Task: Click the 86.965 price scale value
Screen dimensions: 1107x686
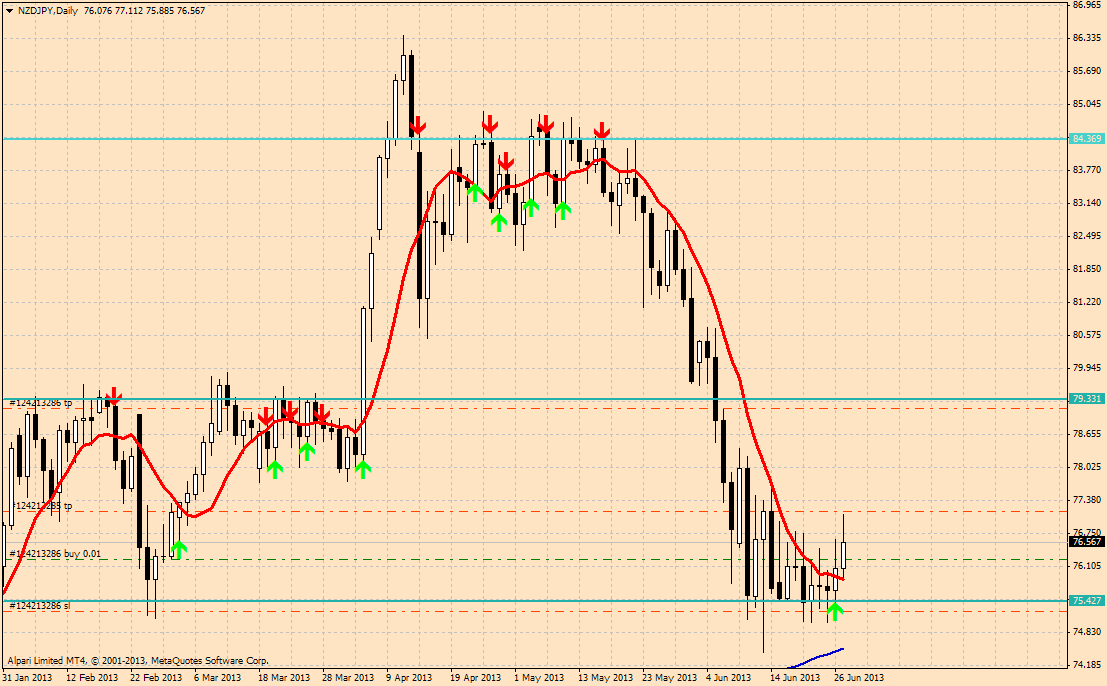Action: click(x=1087, y=5)
